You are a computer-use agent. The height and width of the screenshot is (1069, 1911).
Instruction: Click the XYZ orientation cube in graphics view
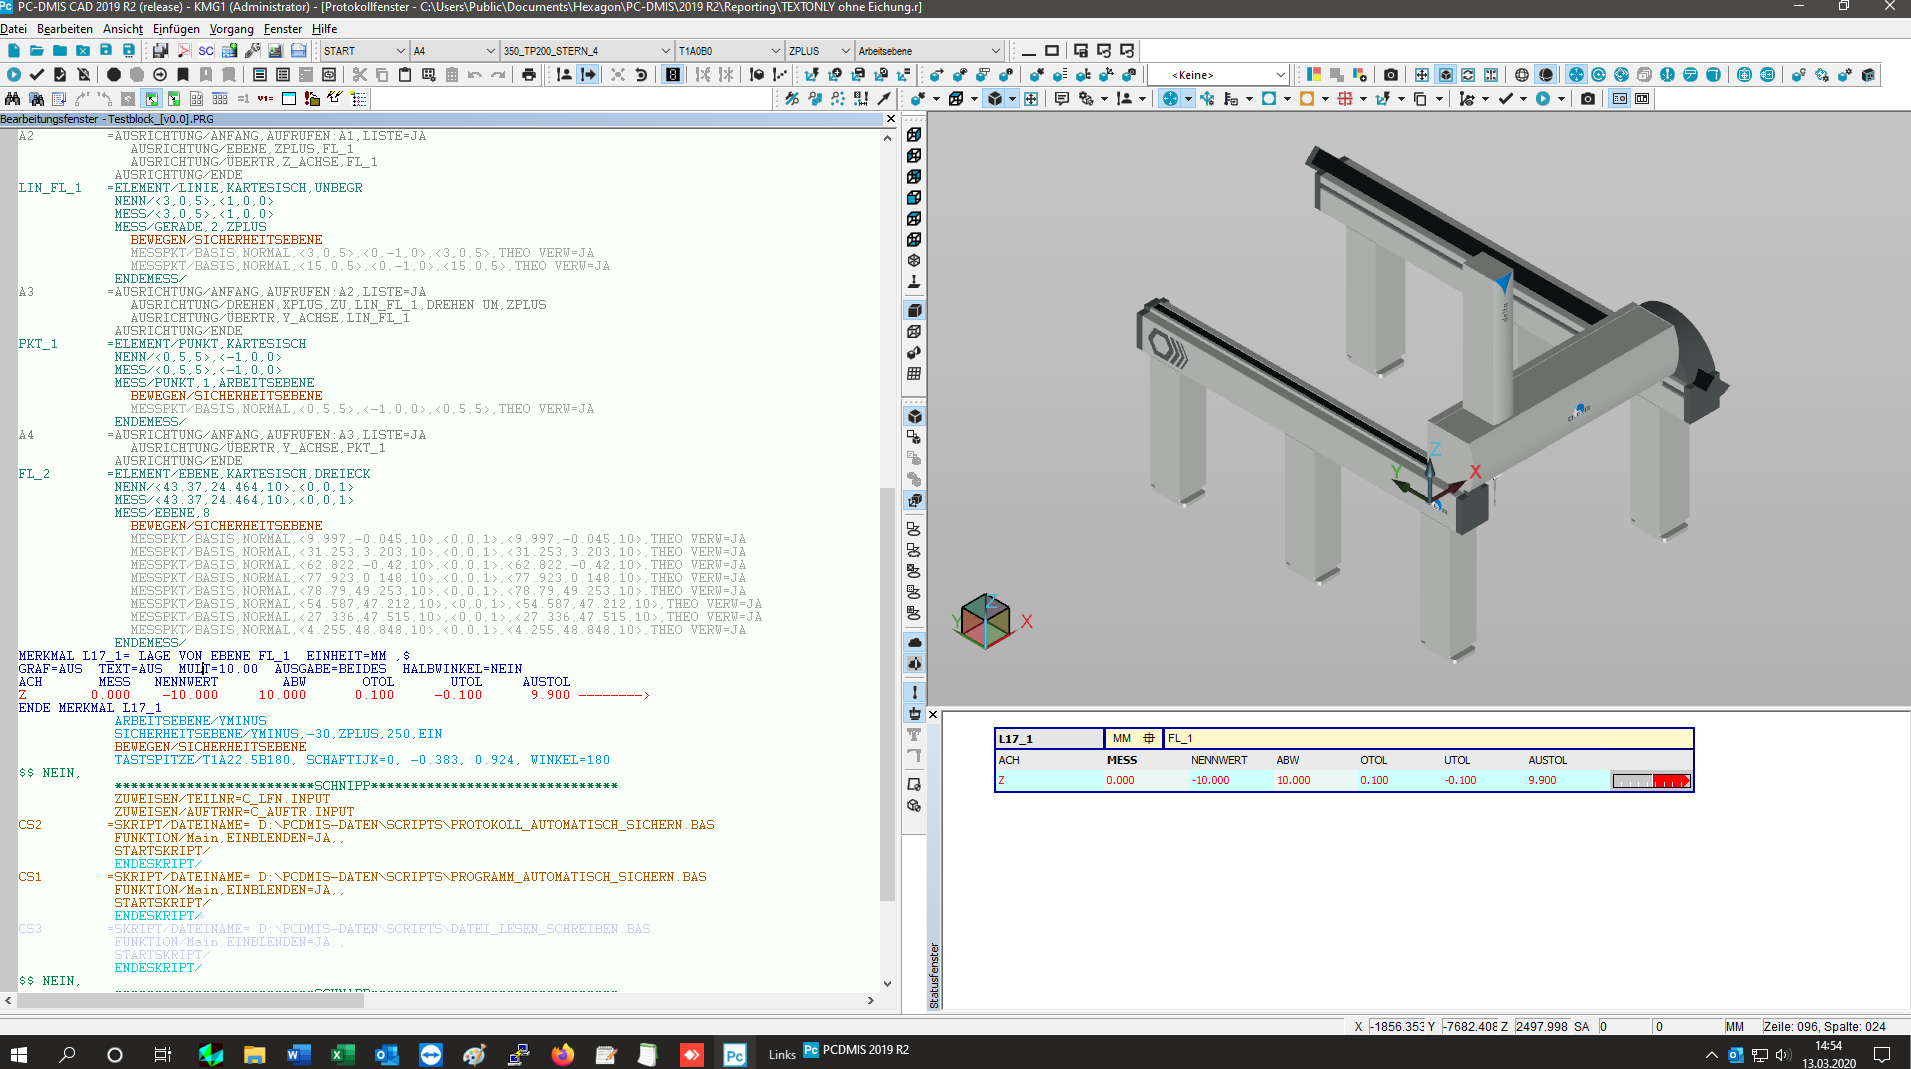(986, 621)
